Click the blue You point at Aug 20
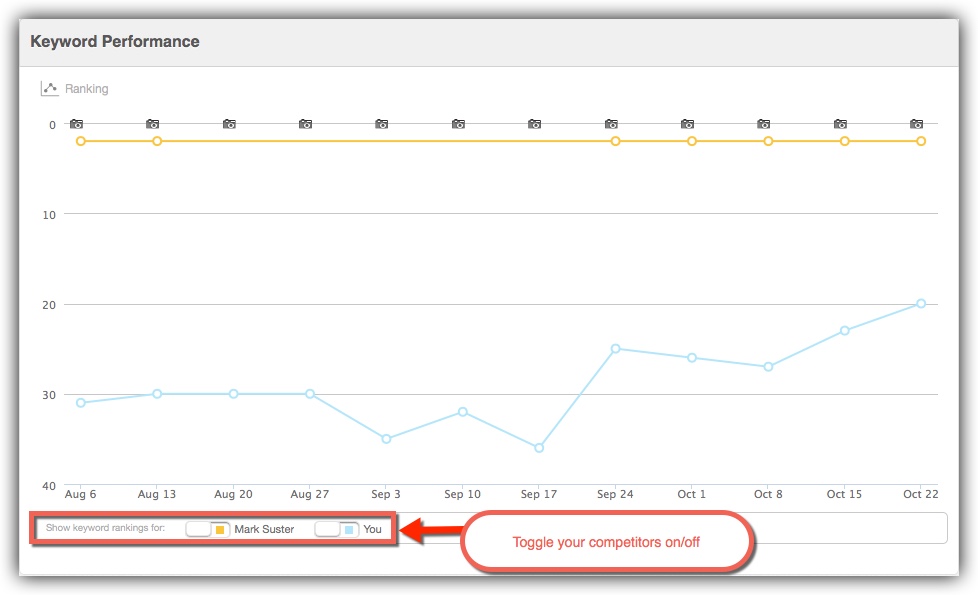This screenshot has width=978, height=595. point(233,394)
